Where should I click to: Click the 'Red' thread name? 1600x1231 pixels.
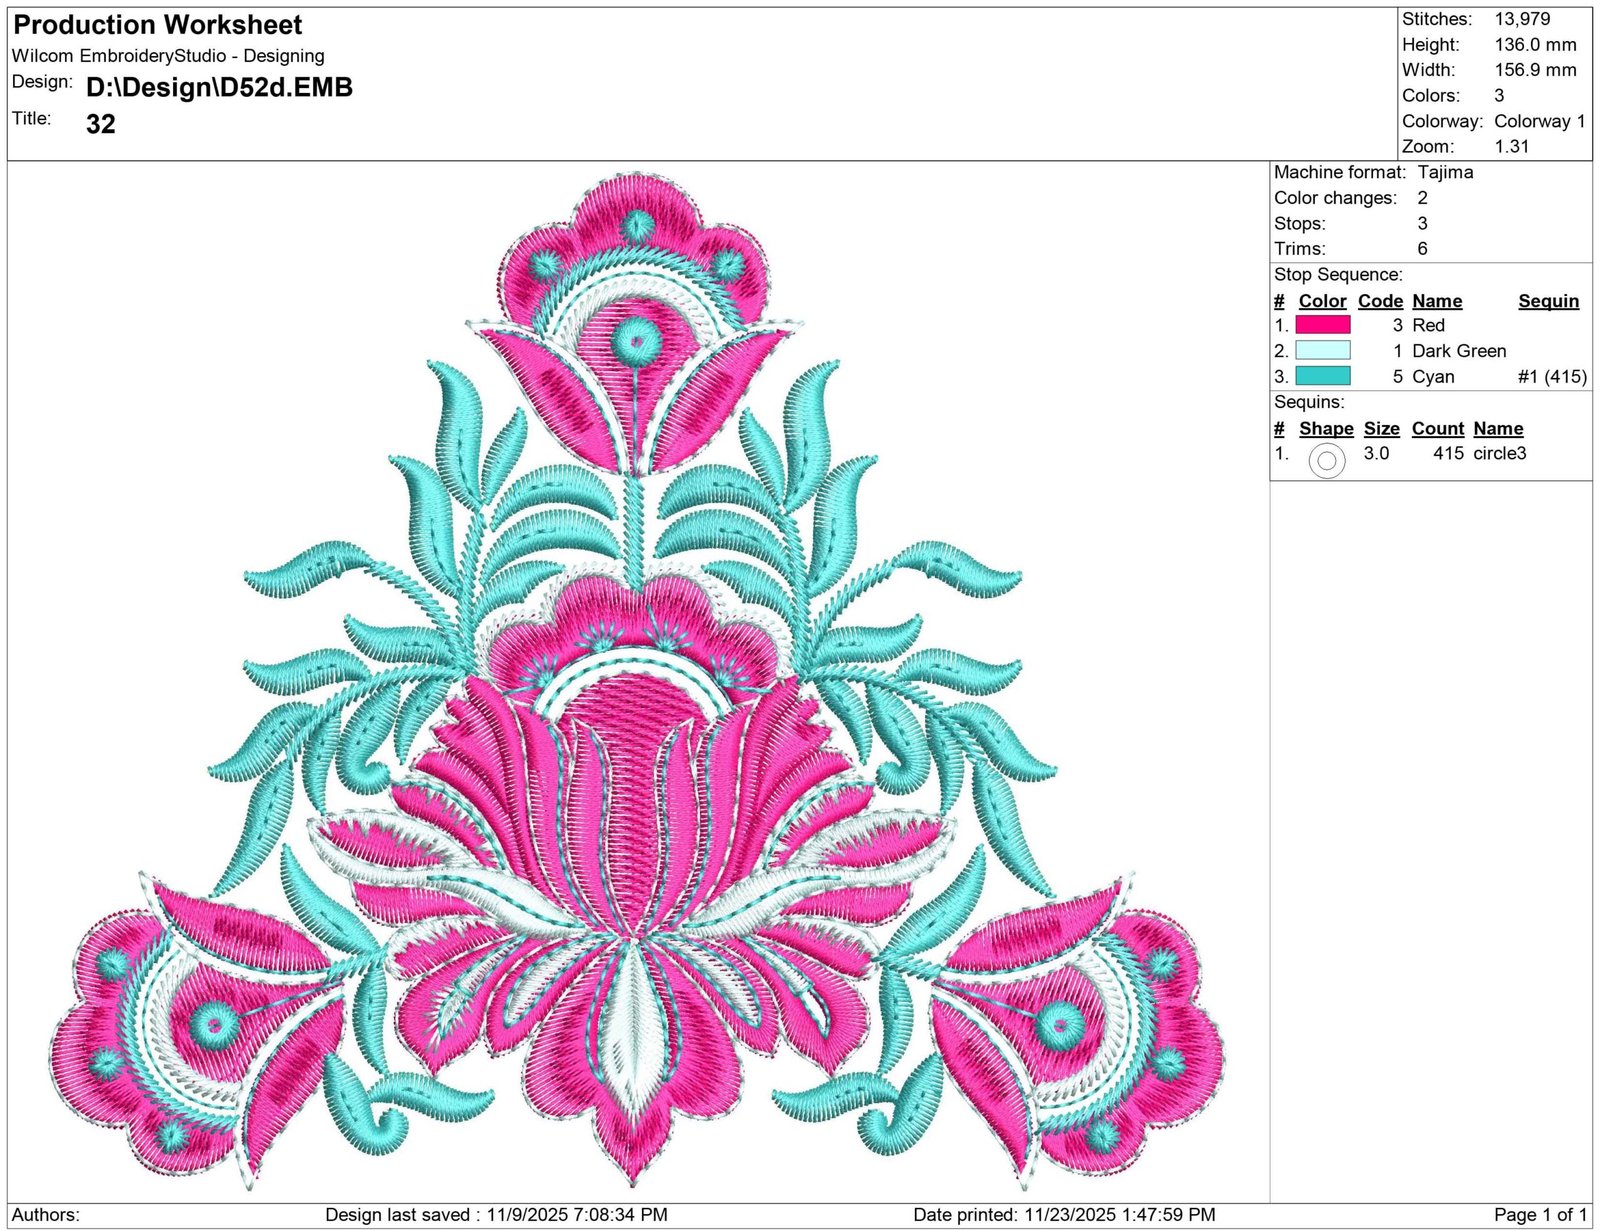[x=1428, y=325]
